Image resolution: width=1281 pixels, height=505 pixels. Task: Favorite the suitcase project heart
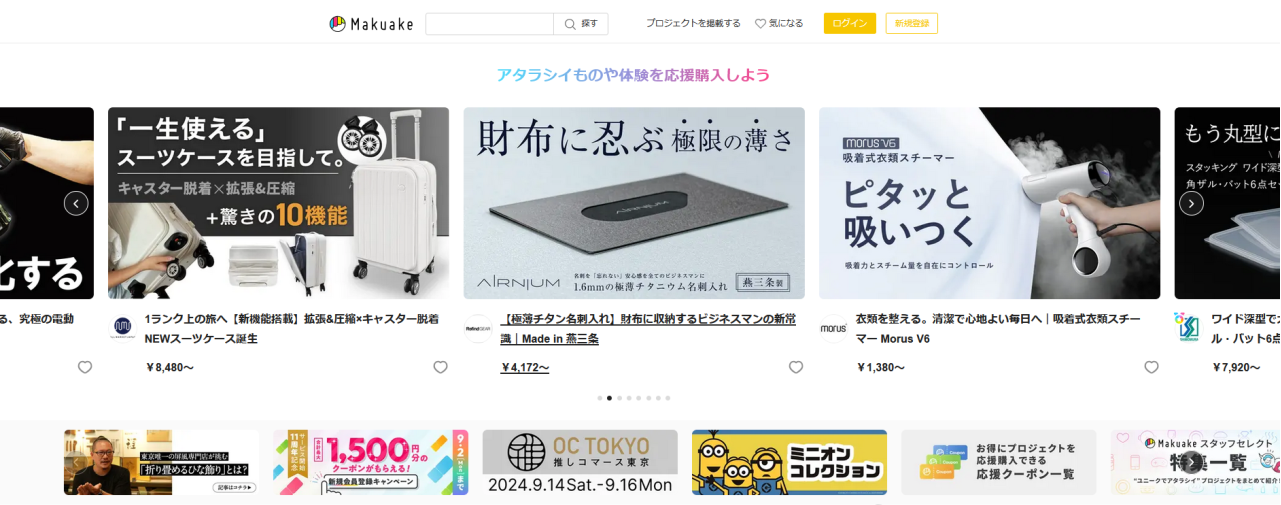440,367
